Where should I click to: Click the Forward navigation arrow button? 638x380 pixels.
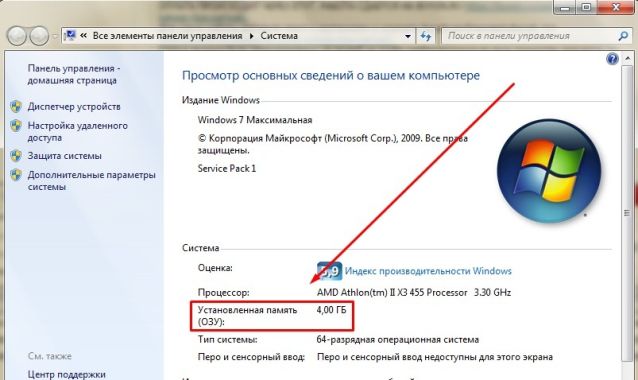coord(39,36)
